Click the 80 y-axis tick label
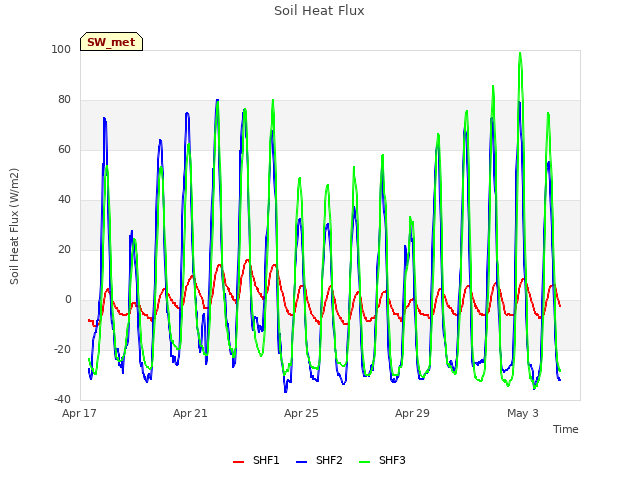Screen dimensions: 640x480 64,100
